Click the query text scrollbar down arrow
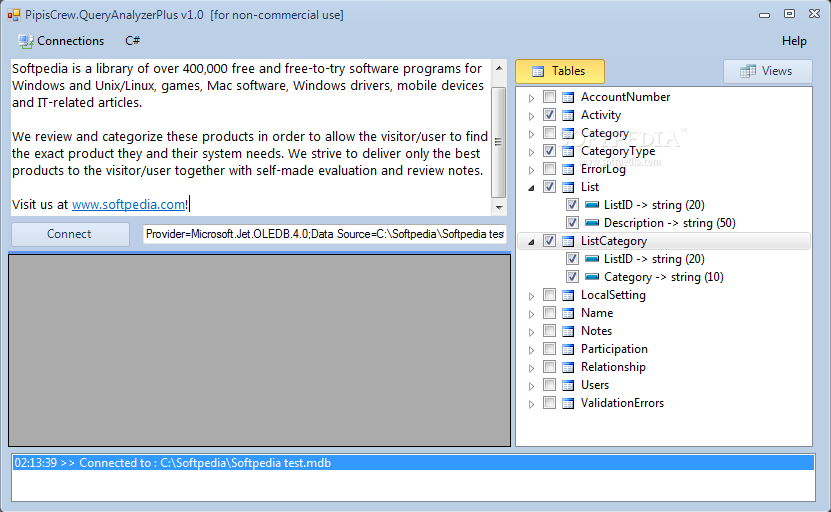 (x=499, y=207)
